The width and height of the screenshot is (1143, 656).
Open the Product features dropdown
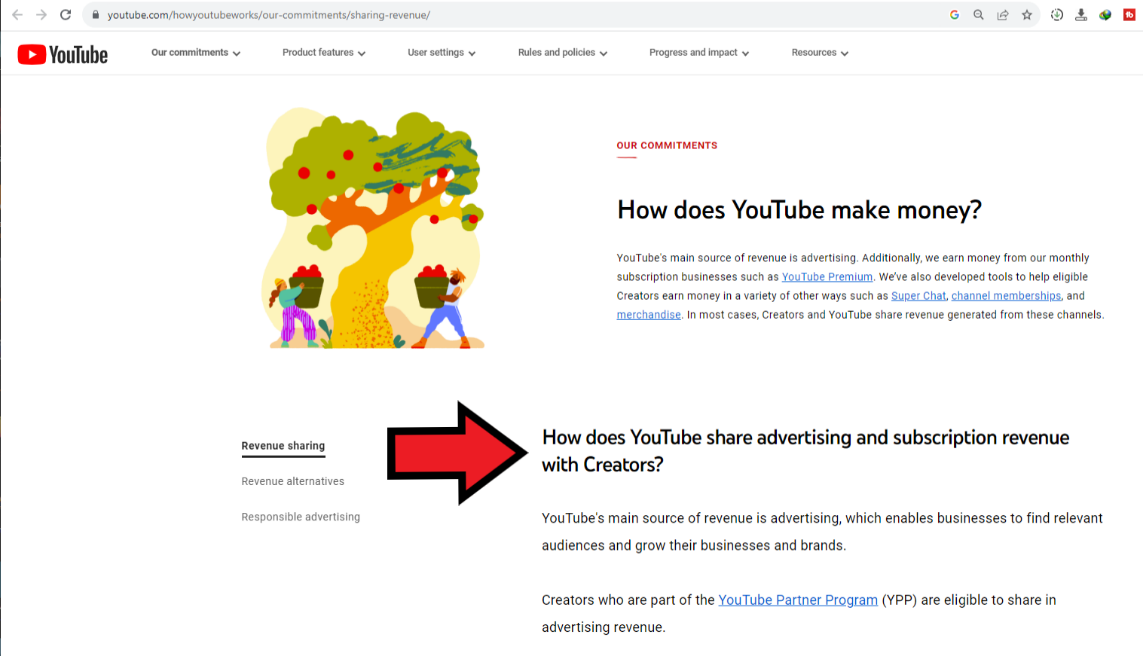tap(324, 52)
